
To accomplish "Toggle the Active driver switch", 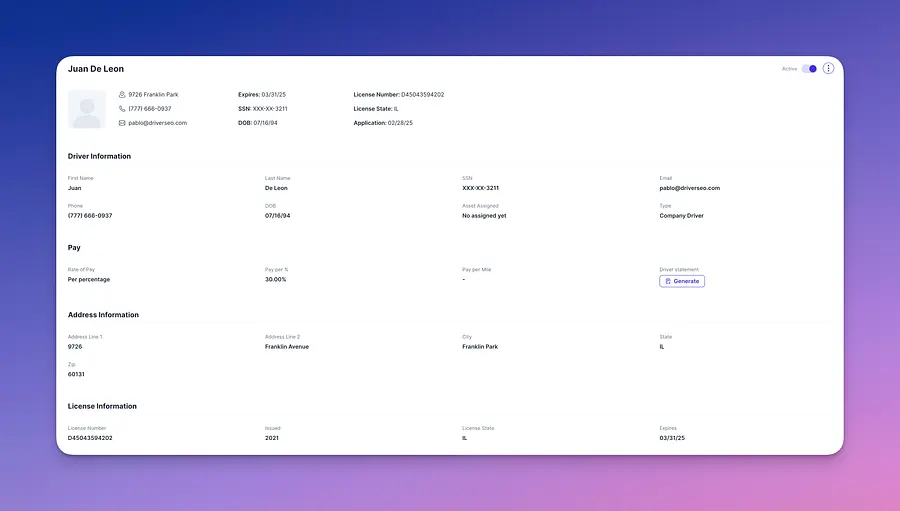I will 809,69.
